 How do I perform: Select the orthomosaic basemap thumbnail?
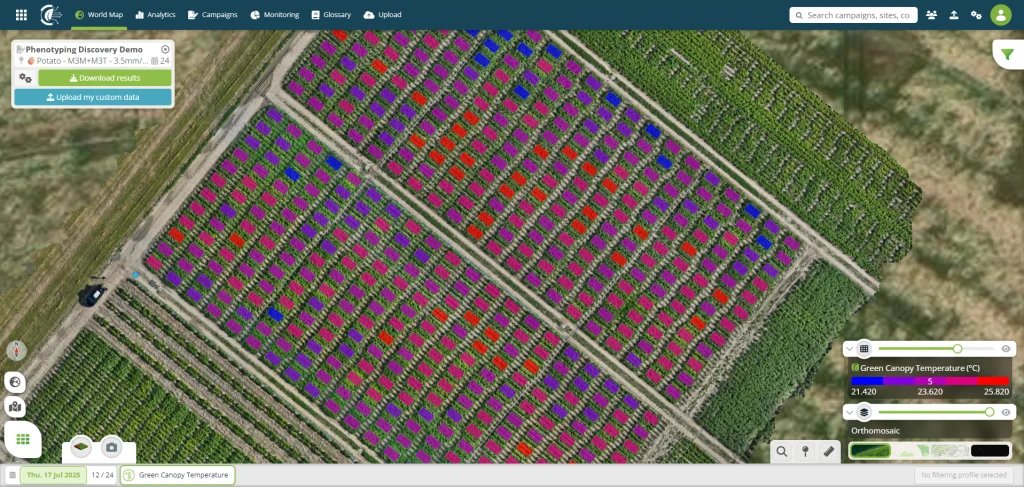click(x=870, y=450)
